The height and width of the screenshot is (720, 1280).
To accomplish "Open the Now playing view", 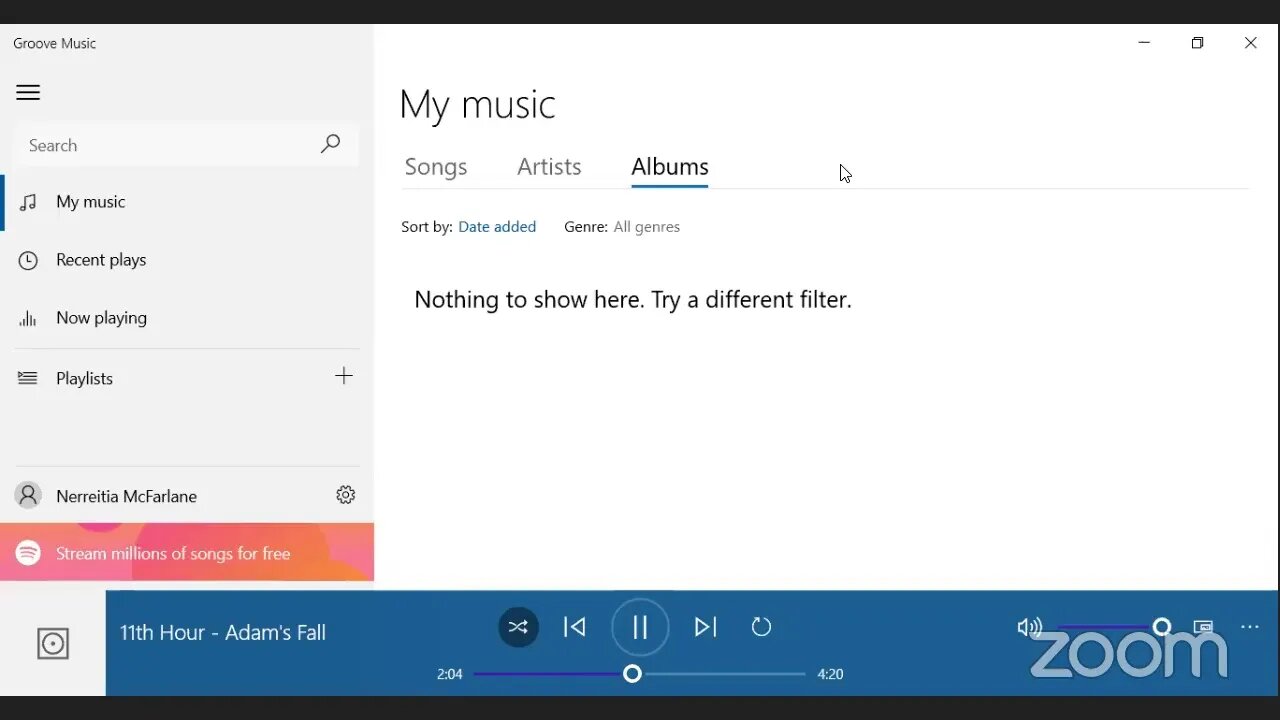I will click(x=187, y=318).
